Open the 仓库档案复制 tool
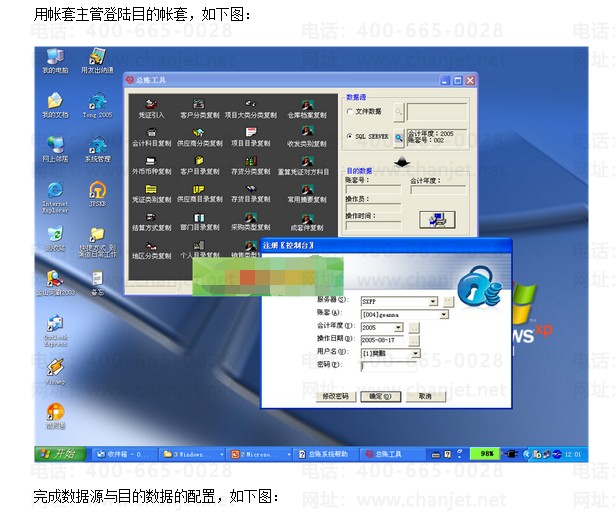 click(x=307, y=109)
